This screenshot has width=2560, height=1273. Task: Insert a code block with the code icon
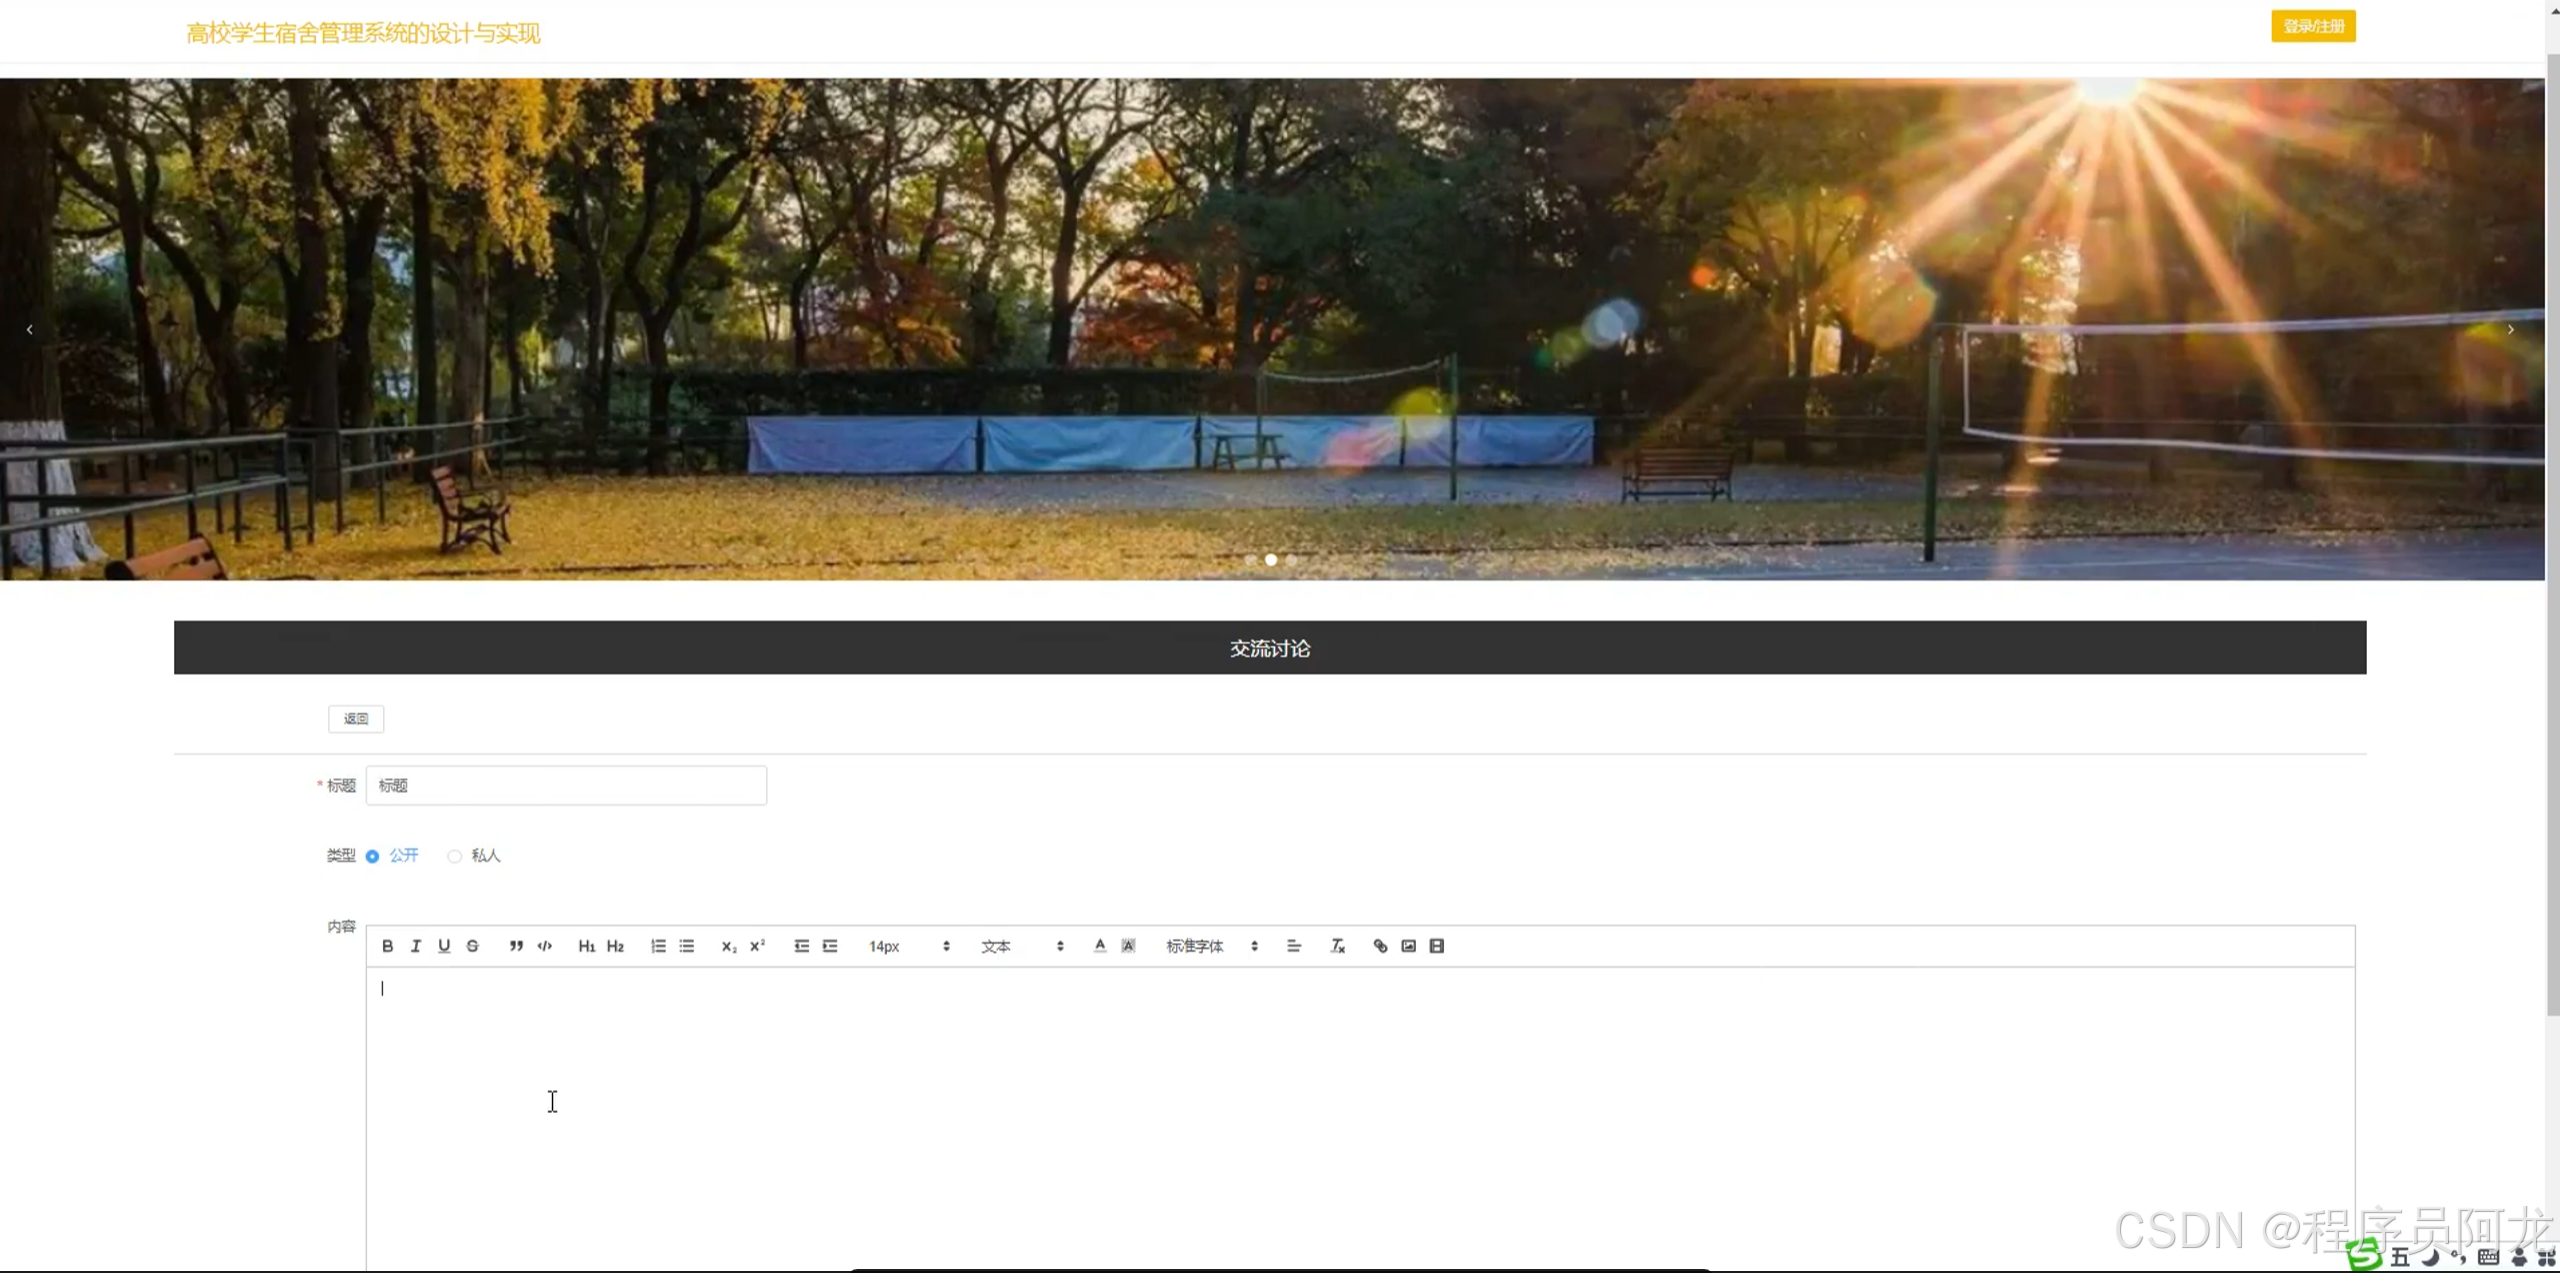point(545,946)
